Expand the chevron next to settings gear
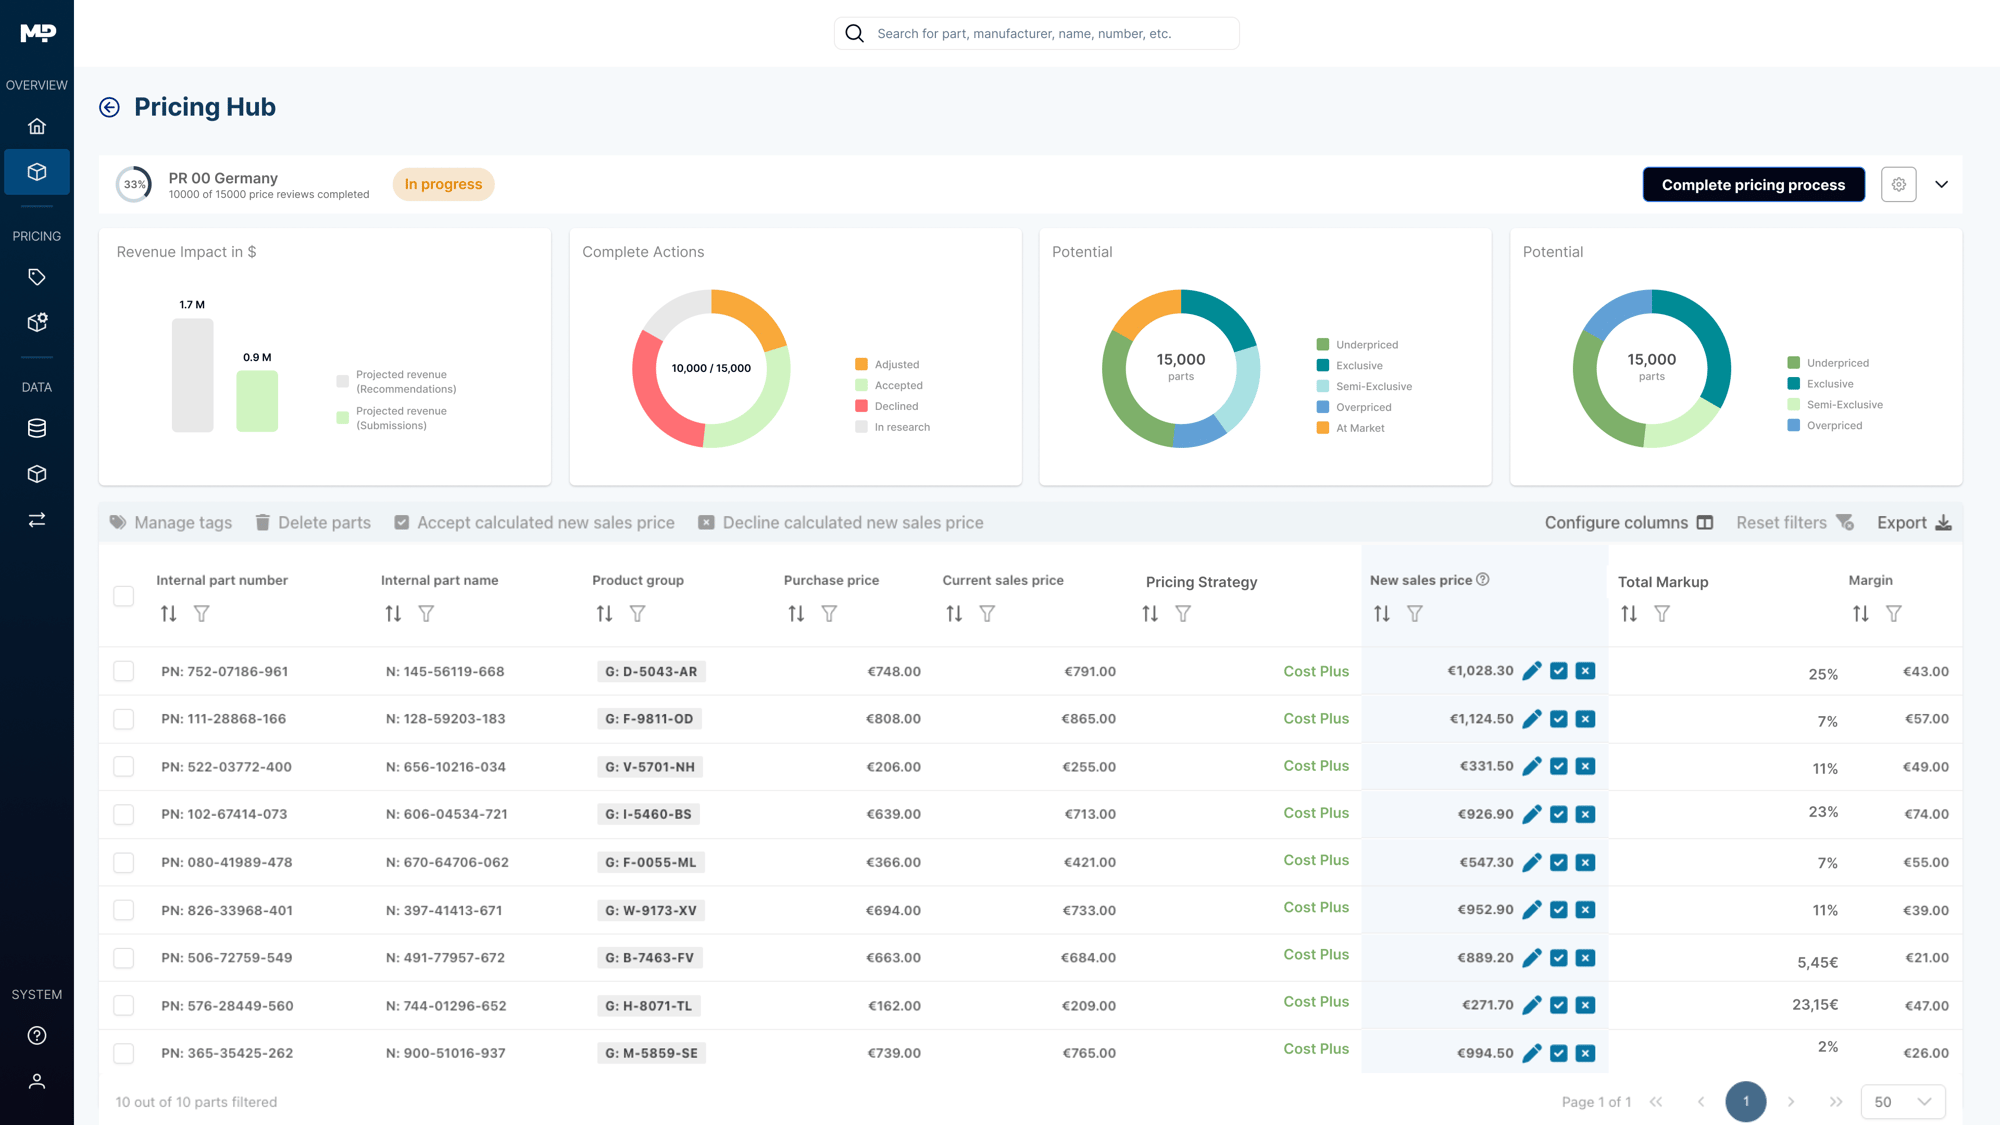Viewport: 2000px width, 1125px height. [1941, 184]
